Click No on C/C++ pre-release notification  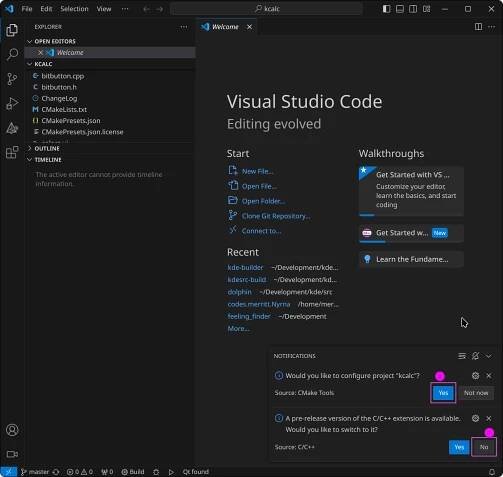tap(484, 447)
